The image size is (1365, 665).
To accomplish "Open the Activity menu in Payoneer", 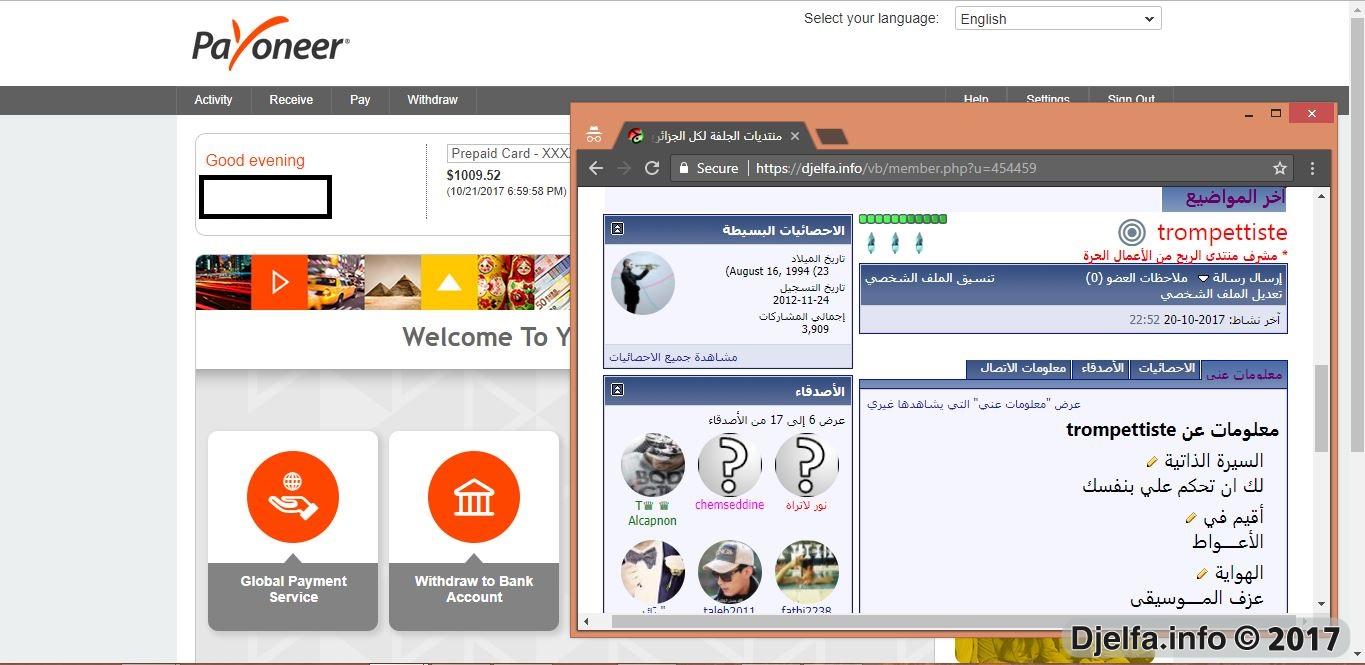I will click(213, 100).
